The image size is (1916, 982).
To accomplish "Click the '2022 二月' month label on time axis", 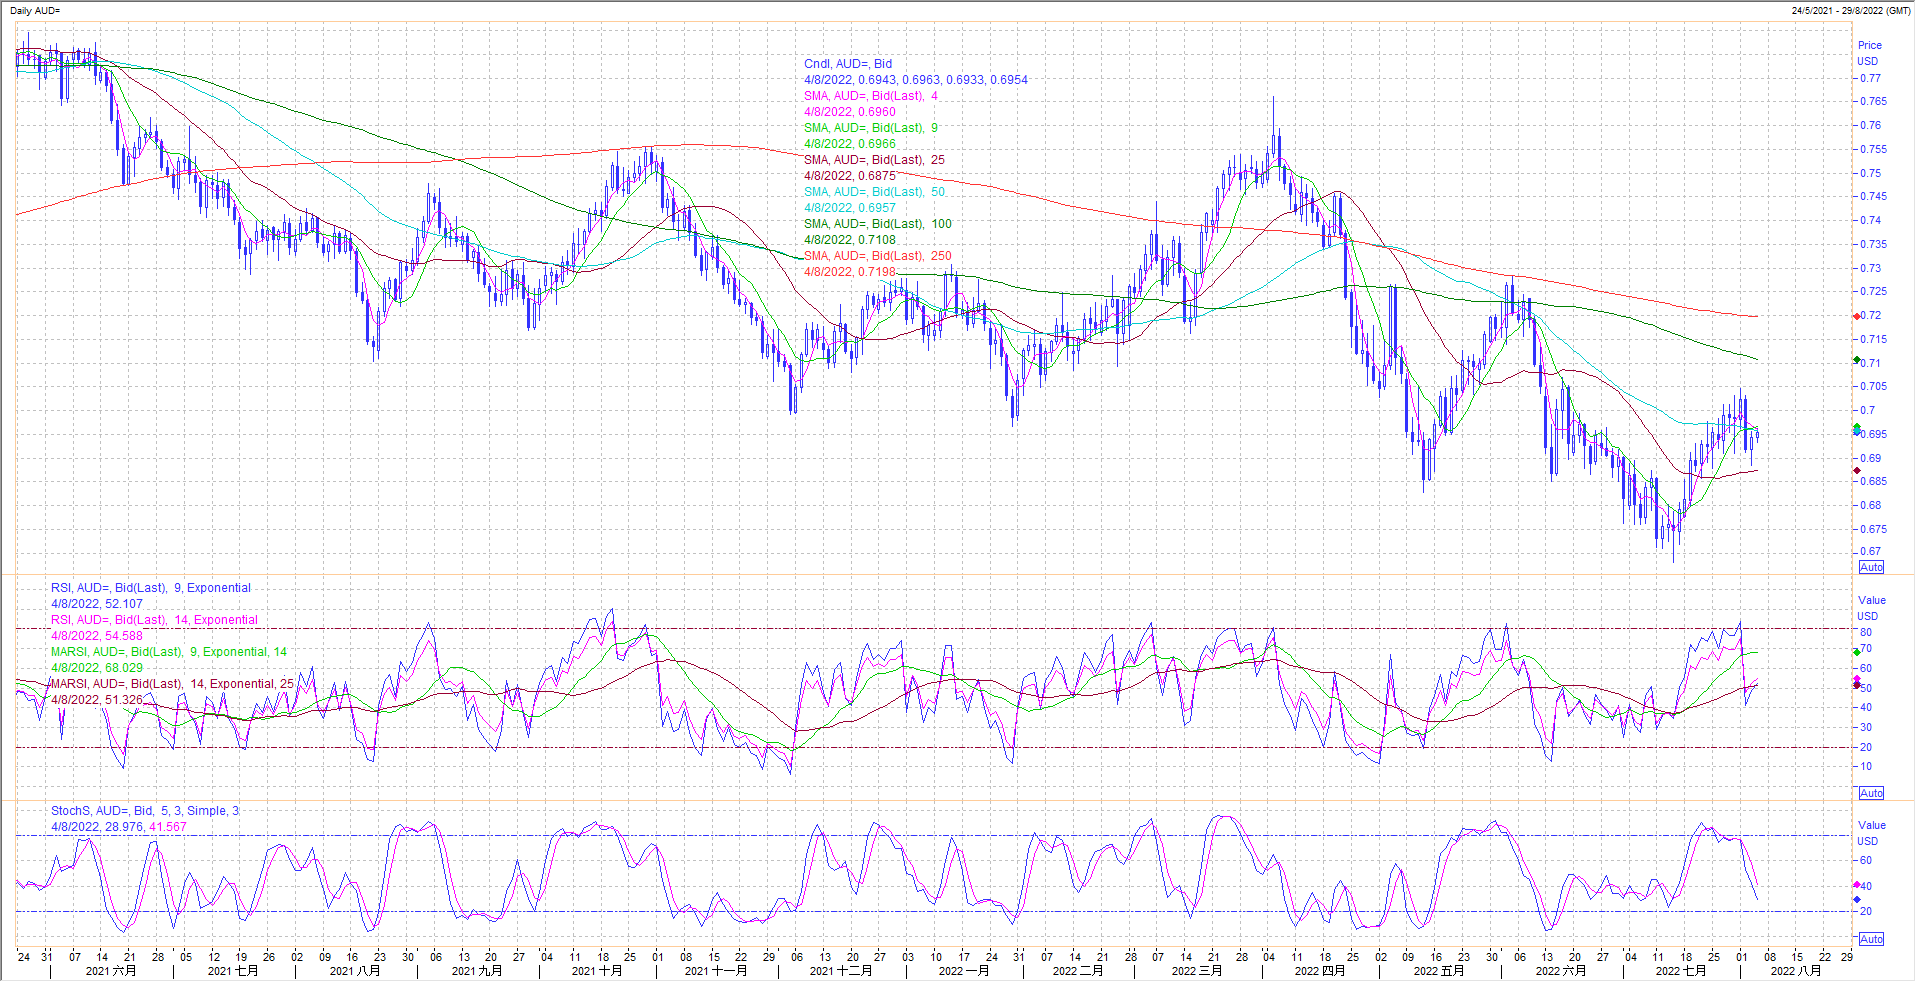I will (x=1078, y=971).
